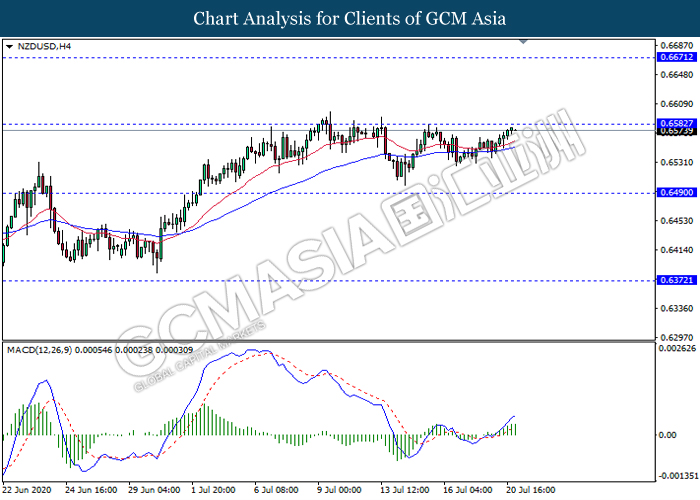Viewport: 700px width, 500px height.
Task: Click the 6 Jul 08:00 time label
Action: 276,490
